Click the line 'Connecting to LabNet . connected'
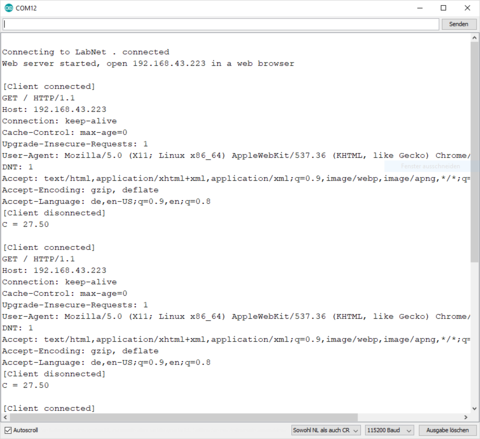The image size is (480, 439). click(x=86, y=52)
